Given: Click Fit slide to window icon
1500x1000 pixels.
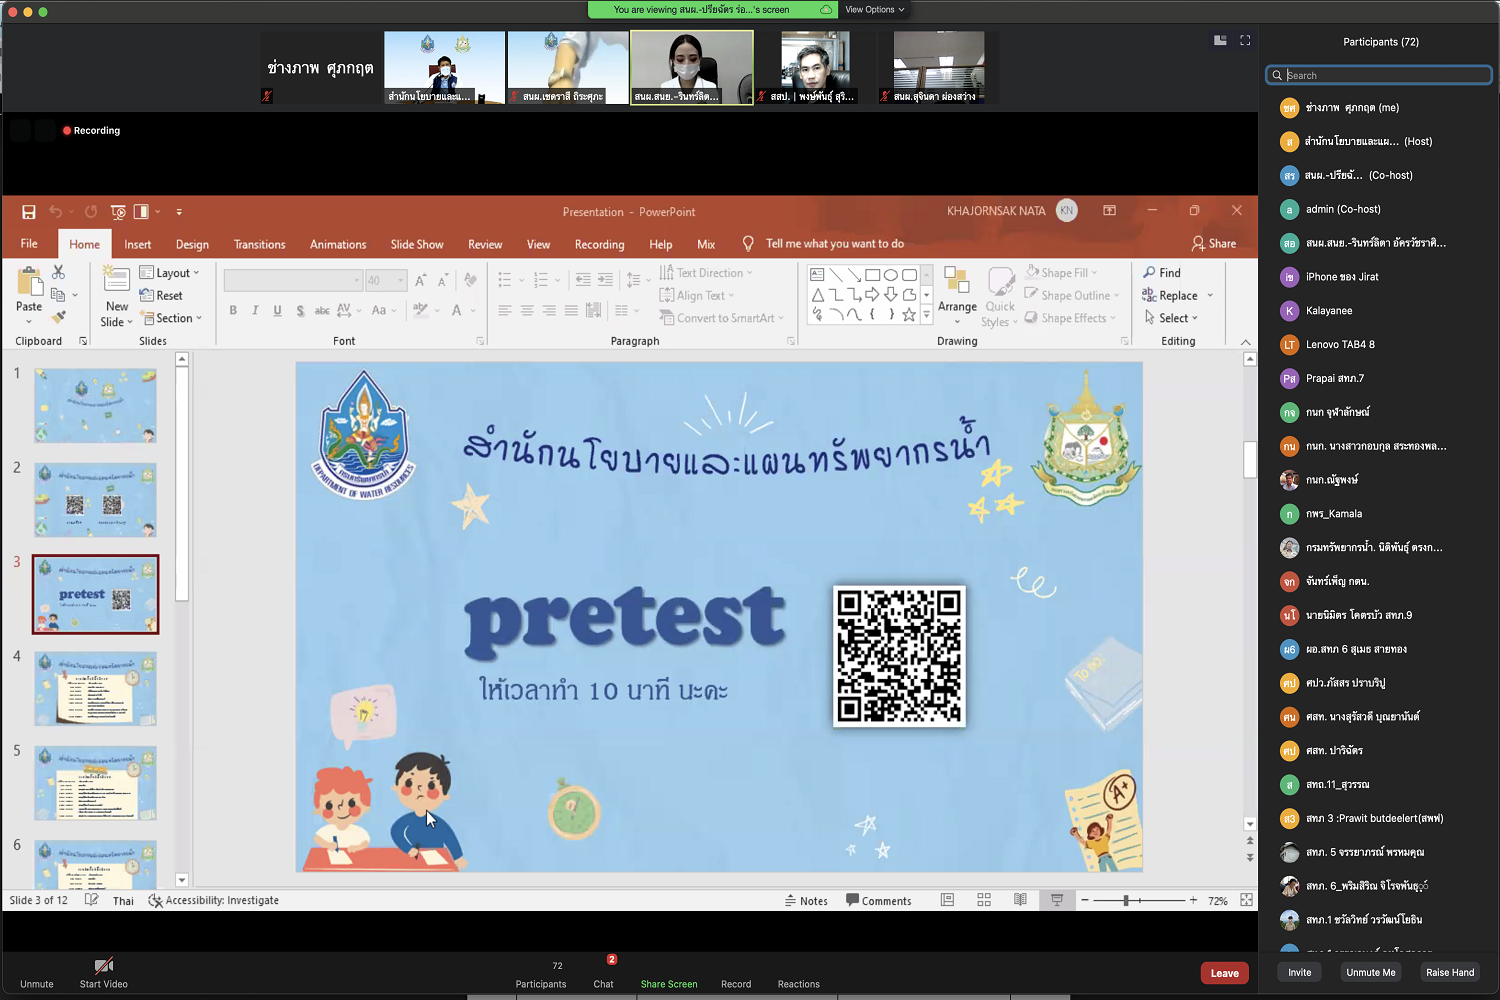Looking at the screenshot, I should (1247, 900).
